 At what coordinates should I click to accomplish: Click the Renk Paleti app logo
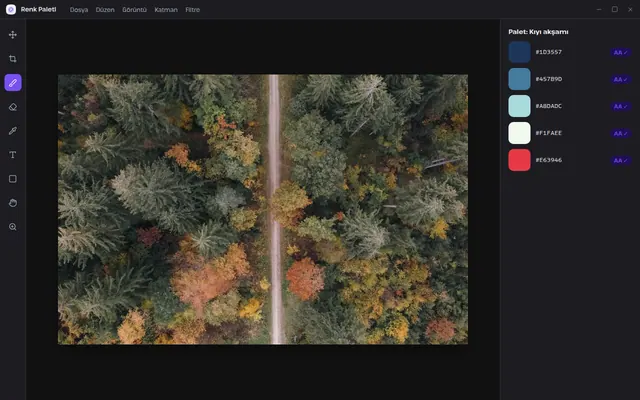click(x=11, y=9)
